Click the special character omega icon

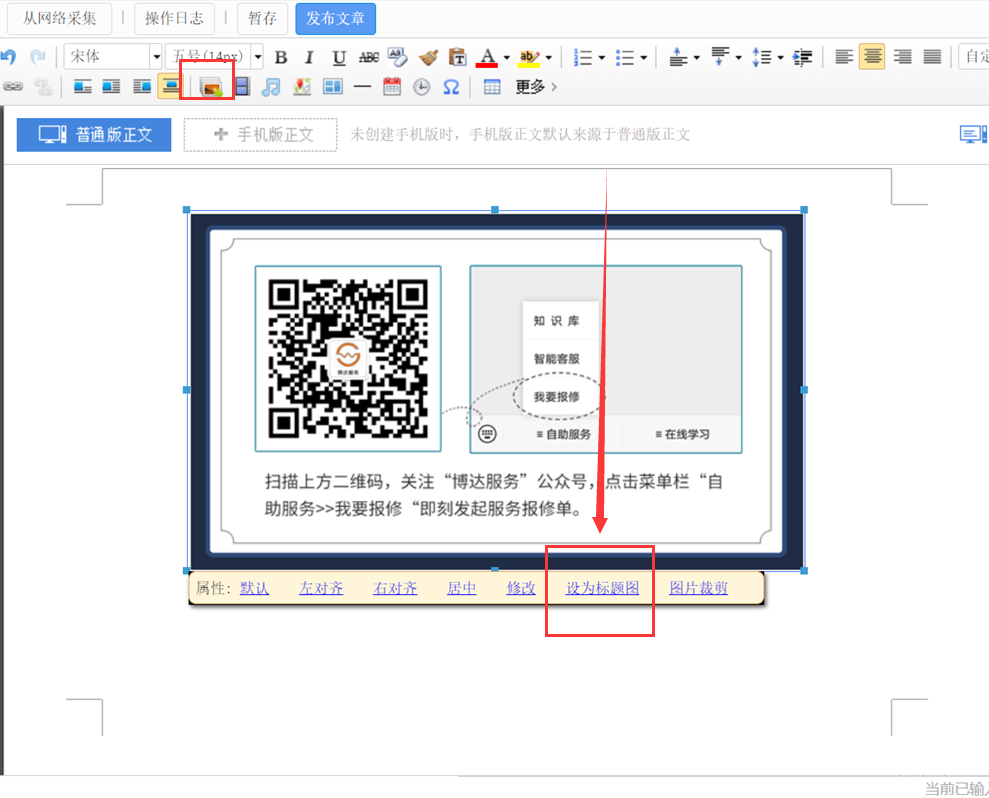(451, 87)
